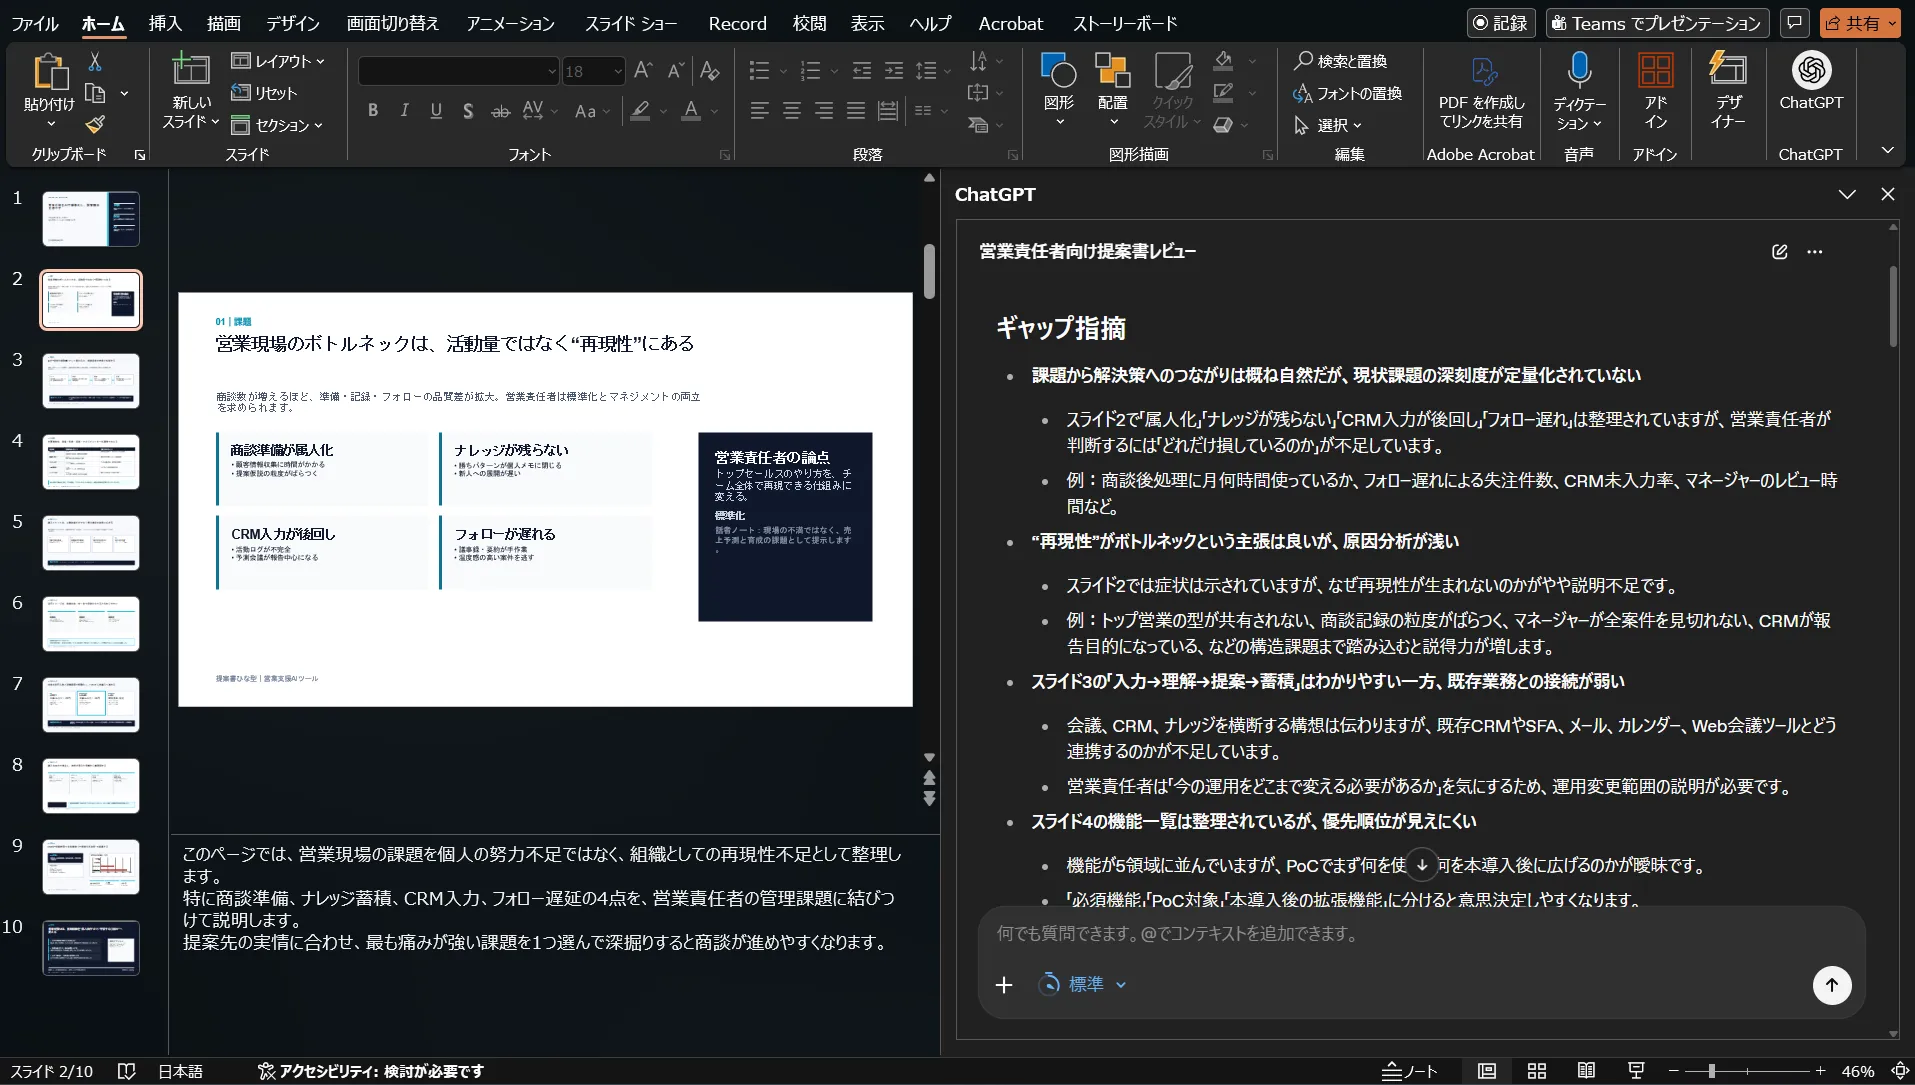Open the text highlight color swatch
Viewport: 1915px width, 1085px height.
tap(640, 110)
